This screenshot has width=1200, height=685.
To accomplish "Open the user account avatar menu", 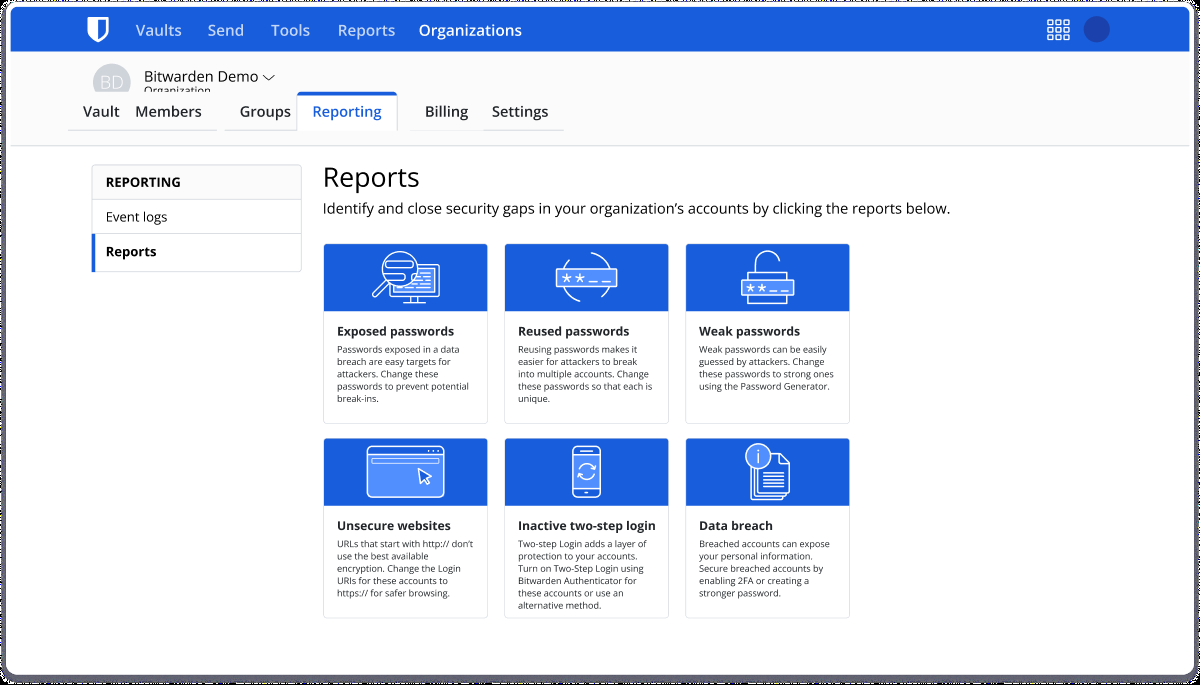I will pos(1097,30).
